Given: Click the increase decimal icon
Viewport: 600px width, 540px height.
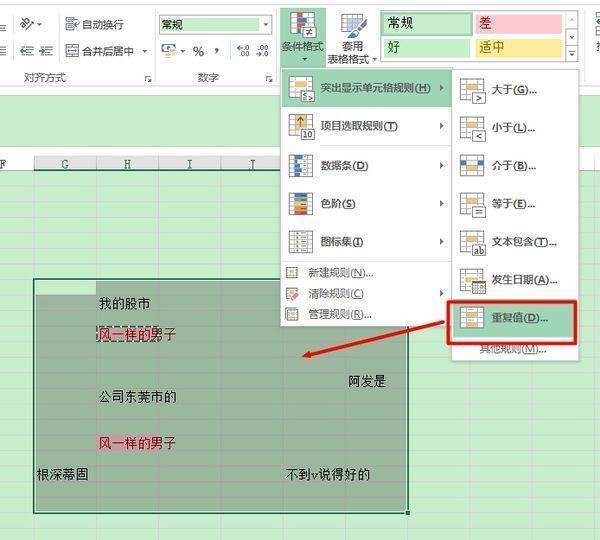Looking at the screenshot, I should pos(243,51).
